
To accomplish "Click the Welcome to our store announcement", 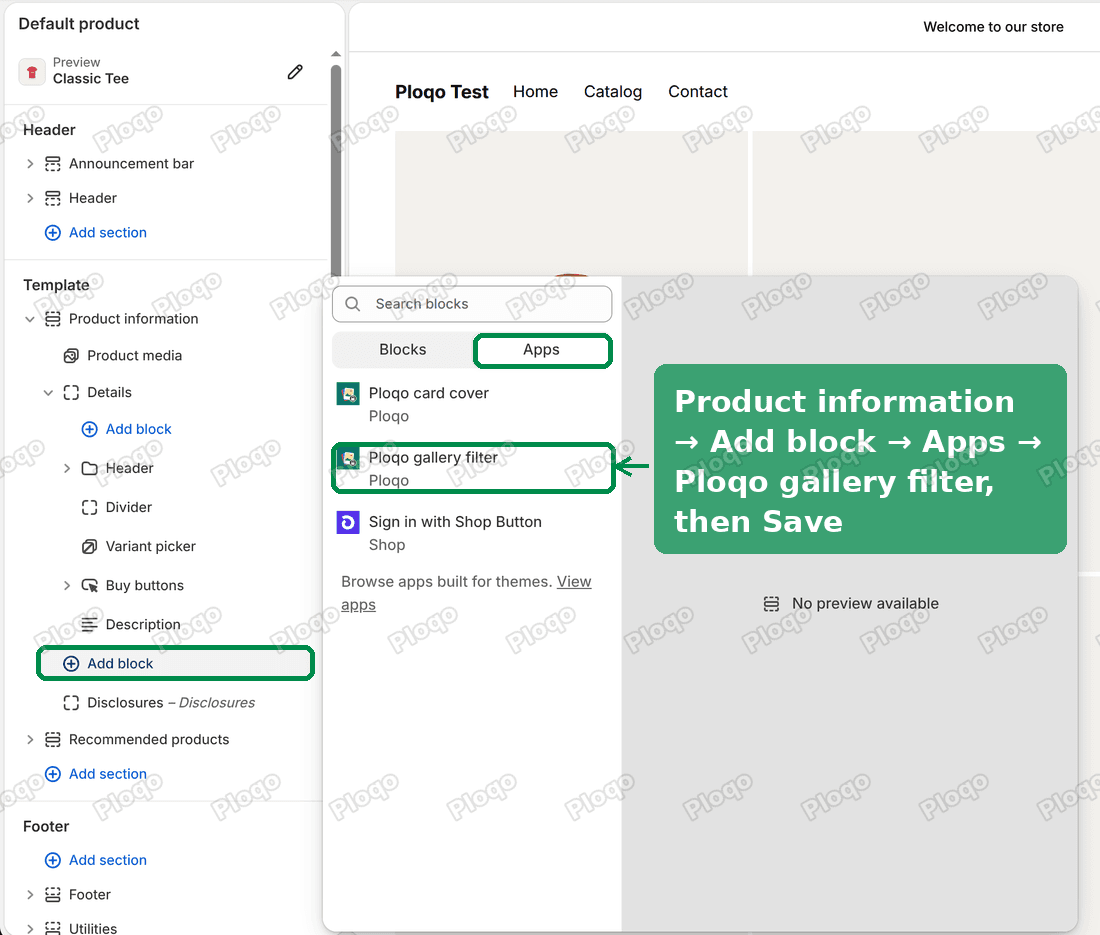I will click(993, 27).
